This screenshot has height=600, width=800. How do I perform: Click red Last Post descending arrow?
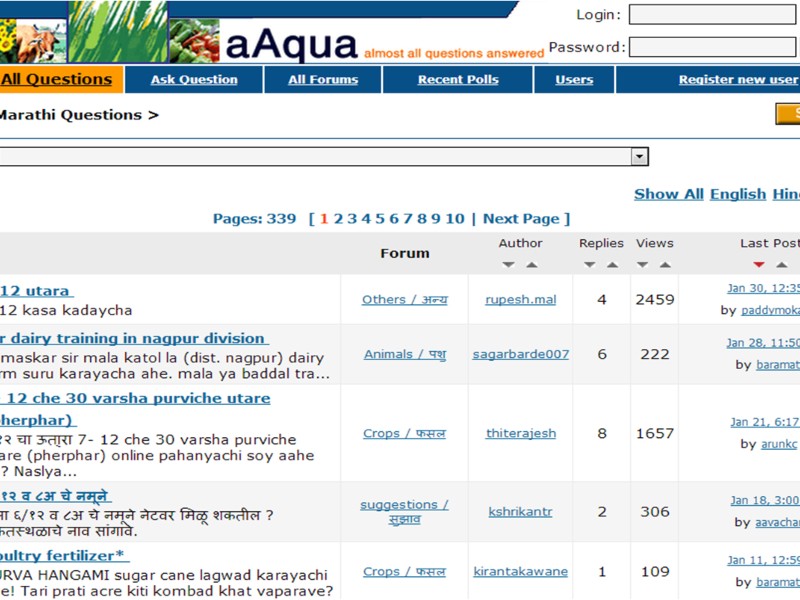click(x=758, y=265)
